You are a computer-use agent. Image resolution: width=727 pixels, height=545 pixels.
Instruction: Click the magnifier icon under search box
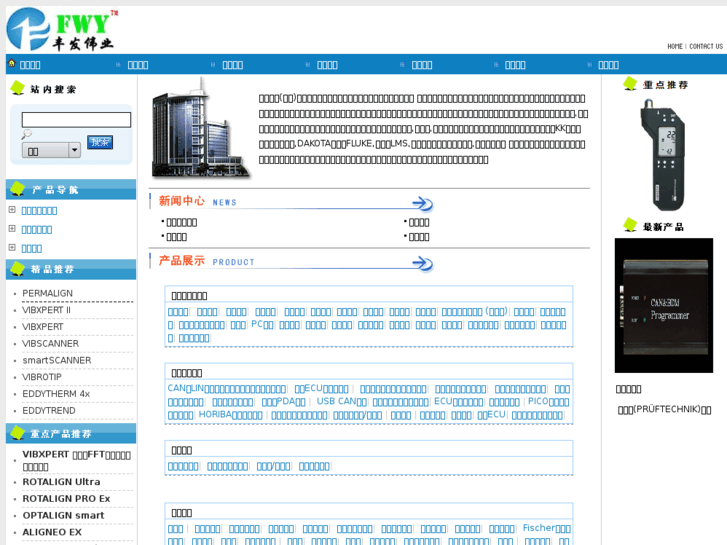coord(27,134)
